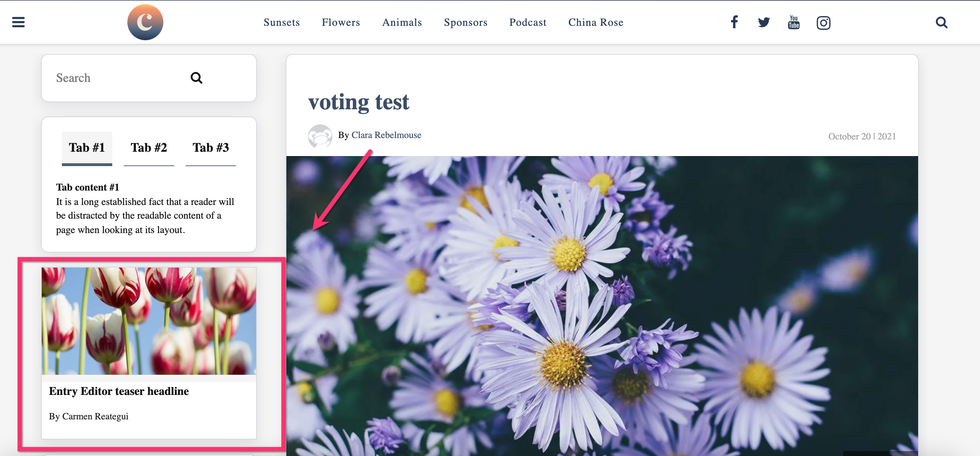Open the Instagram social icon
The height and width of the screenshot is (456, 980).
[x=823, y=22]
